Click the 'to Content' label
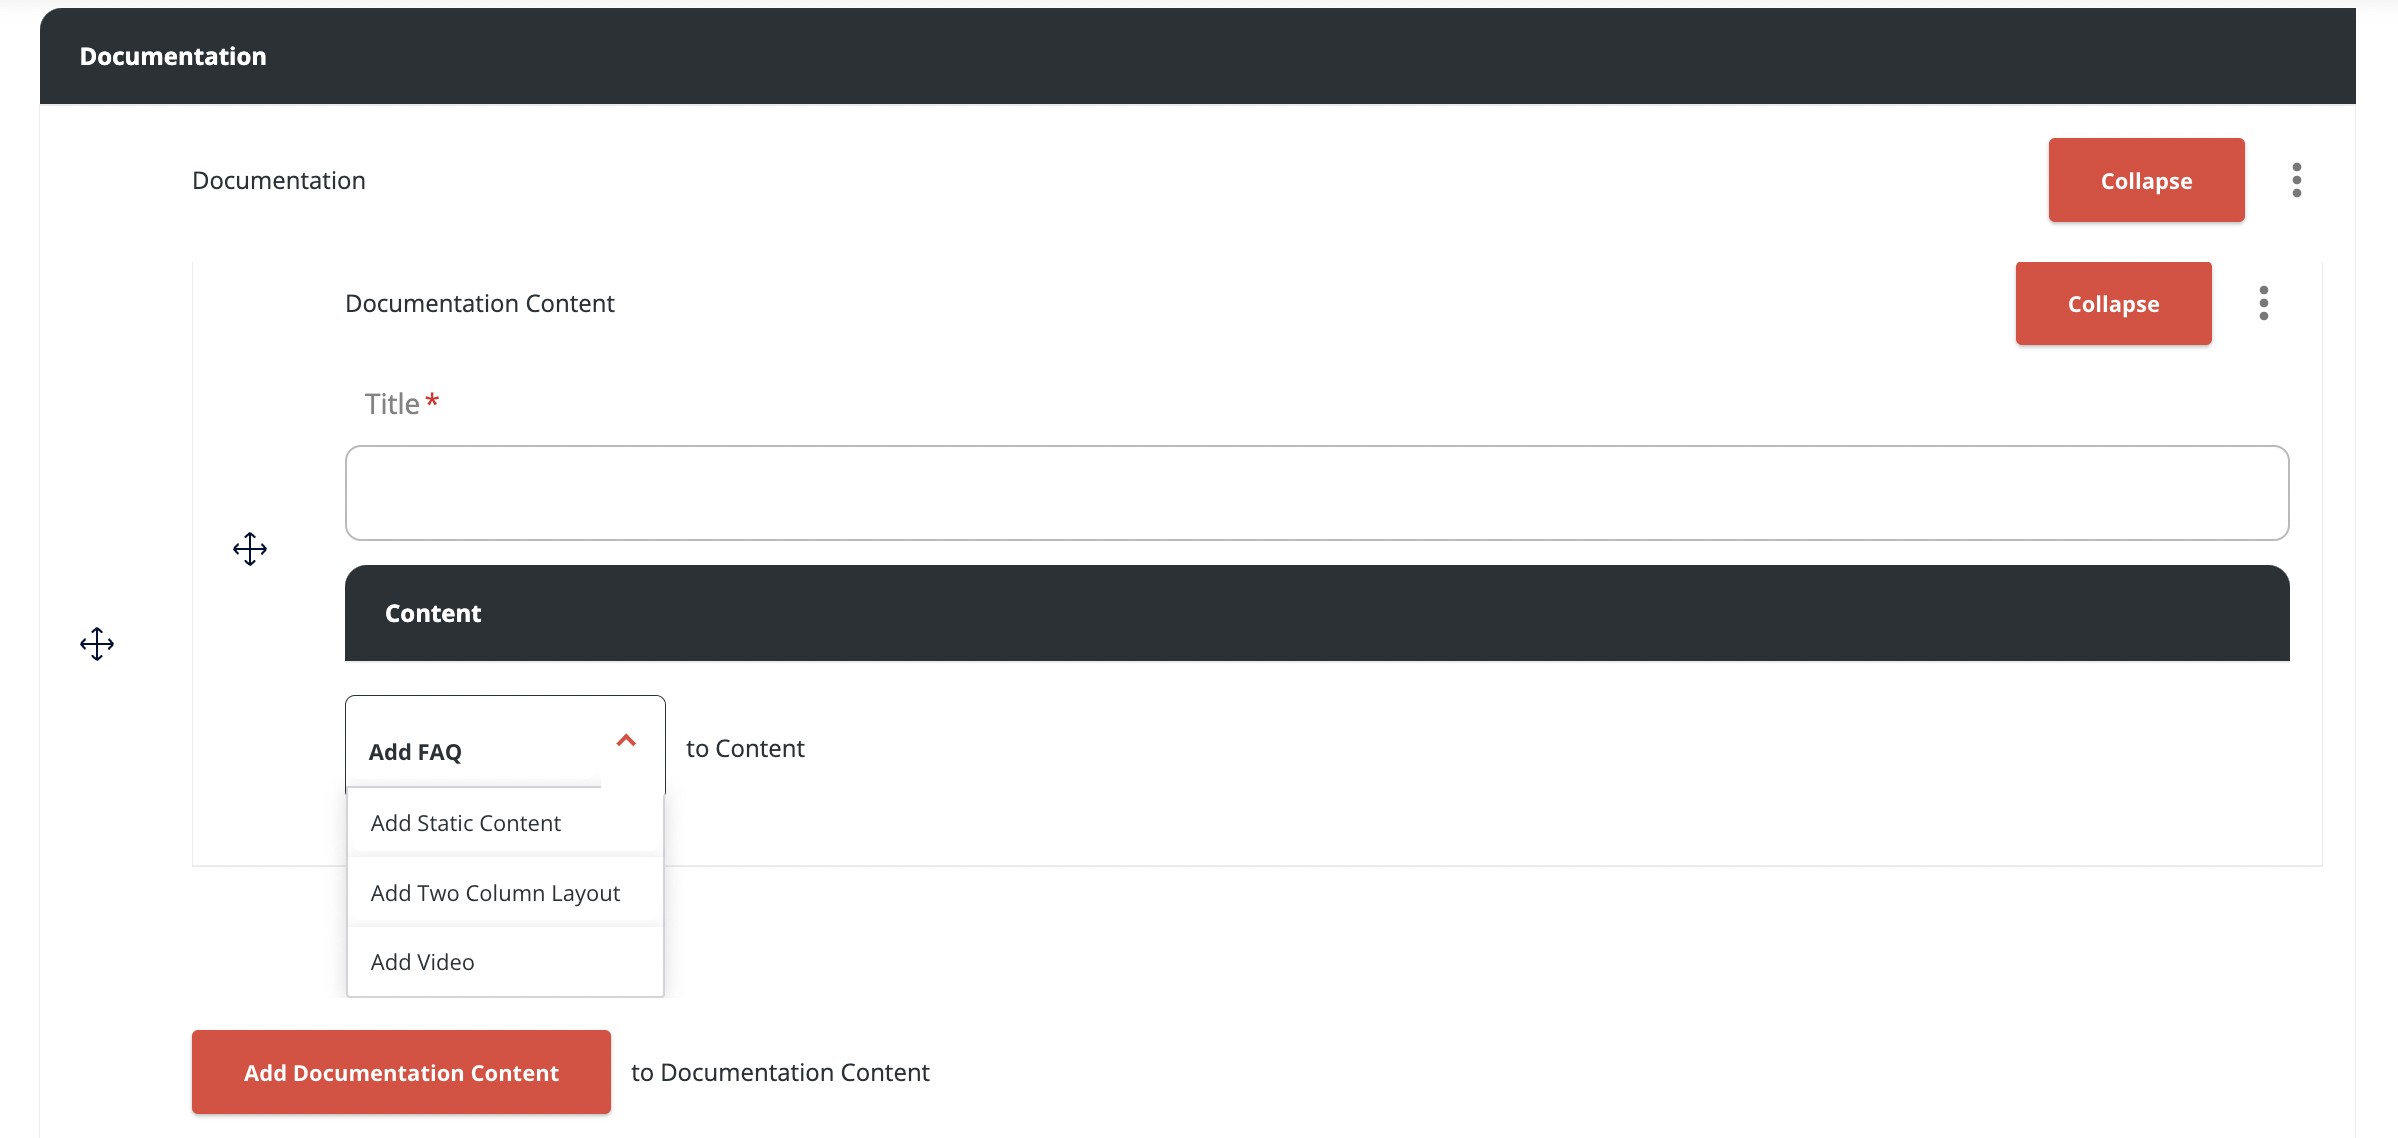This screenshot has width=2398, height=1138. tap(745, 748)
